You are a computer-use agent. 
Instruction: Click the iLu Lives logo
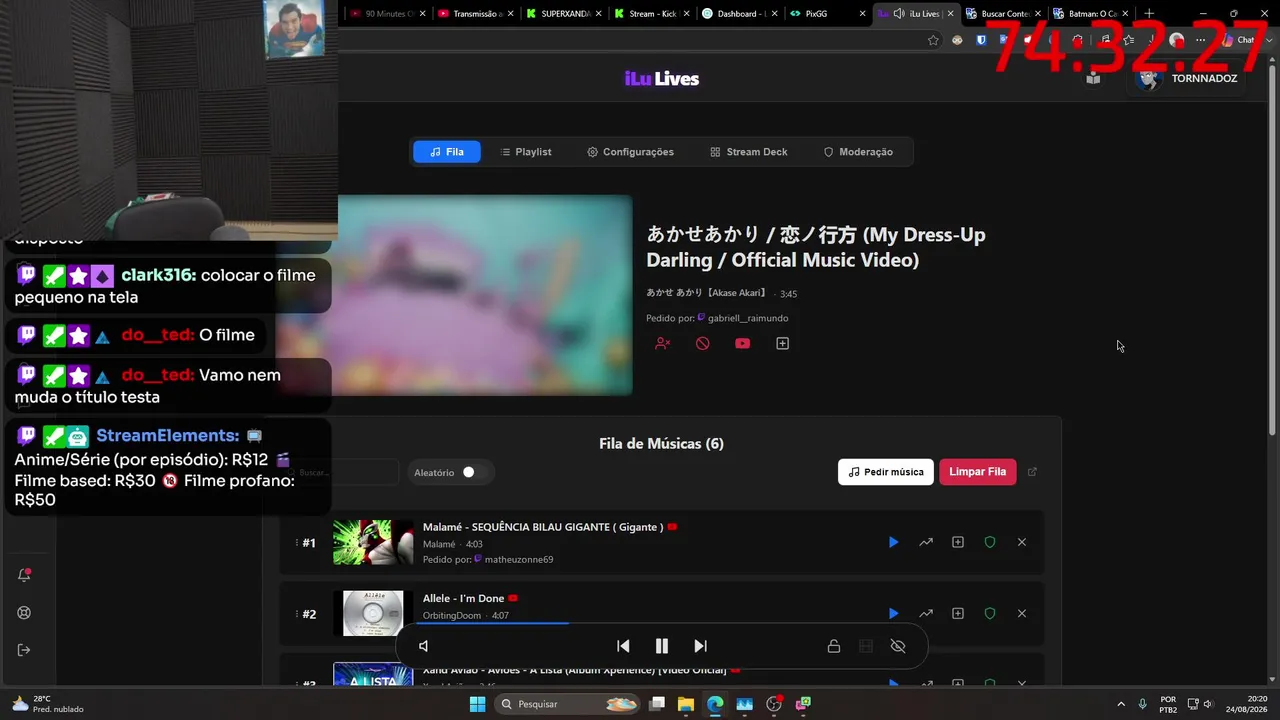click(x=662, y=79)
